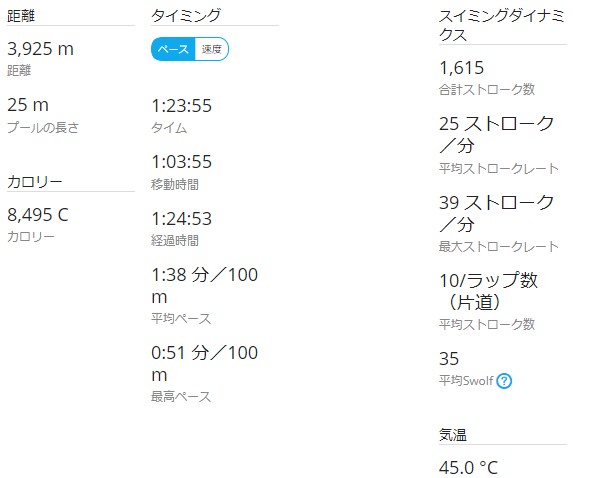Select the 1,615 合計ストローク数 value
589x478 pixels.
[x=462, y=68]
